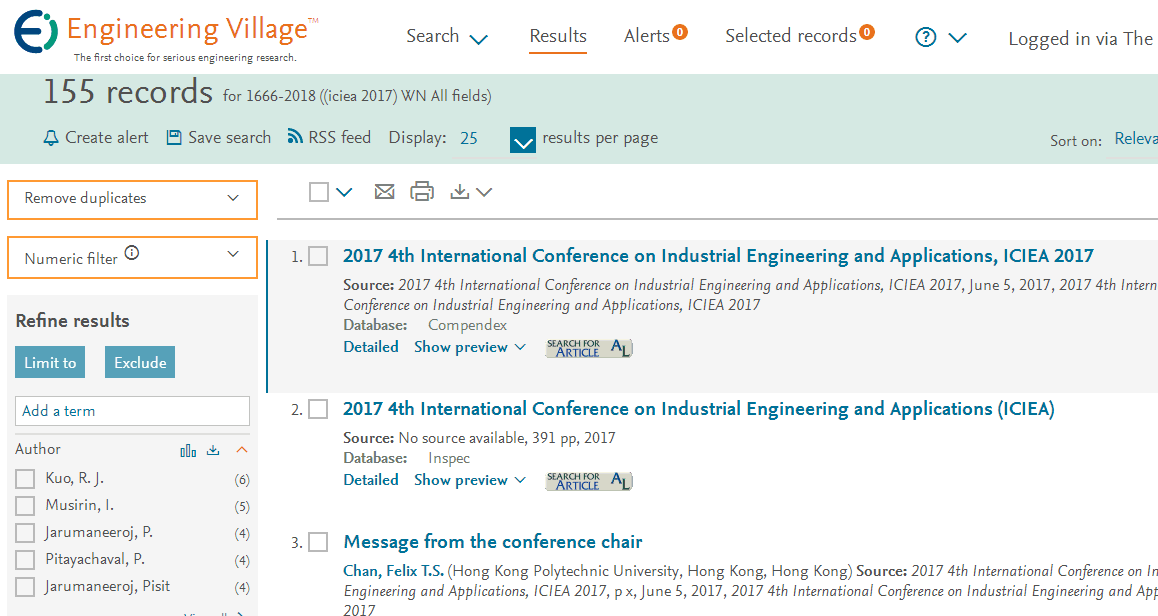The image size is (1158, 616).
Task: Click the Numeric filter info icon
Action: [x=131, y=253]
